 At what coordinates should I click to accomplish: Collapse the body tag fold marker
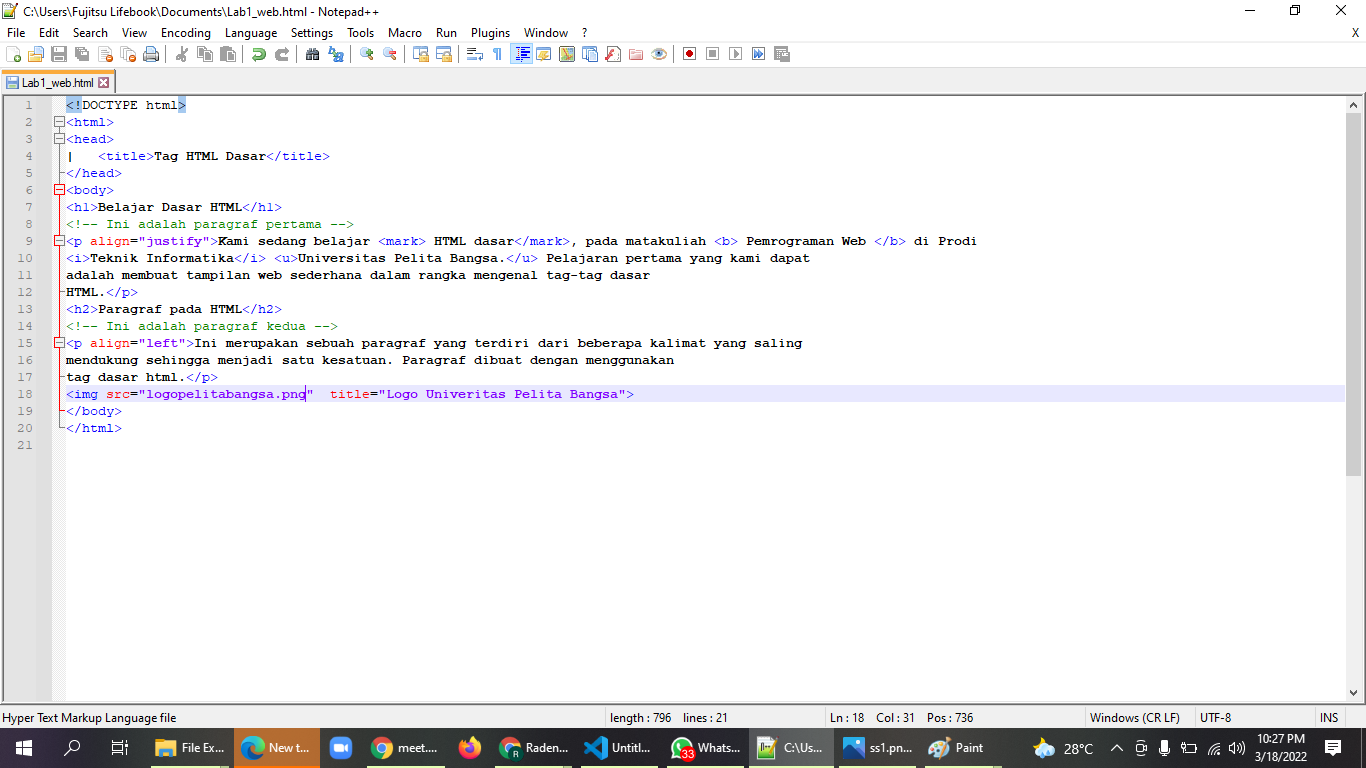tap(59, 190)
